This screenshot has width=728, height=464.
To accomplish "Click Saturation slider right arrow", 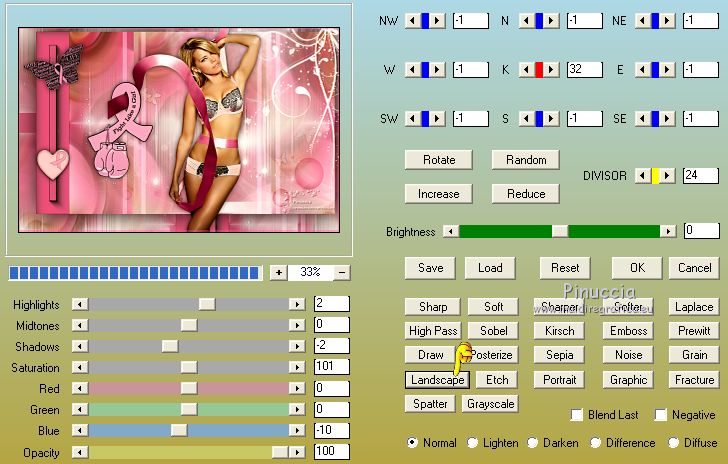I will coord(297,367).
